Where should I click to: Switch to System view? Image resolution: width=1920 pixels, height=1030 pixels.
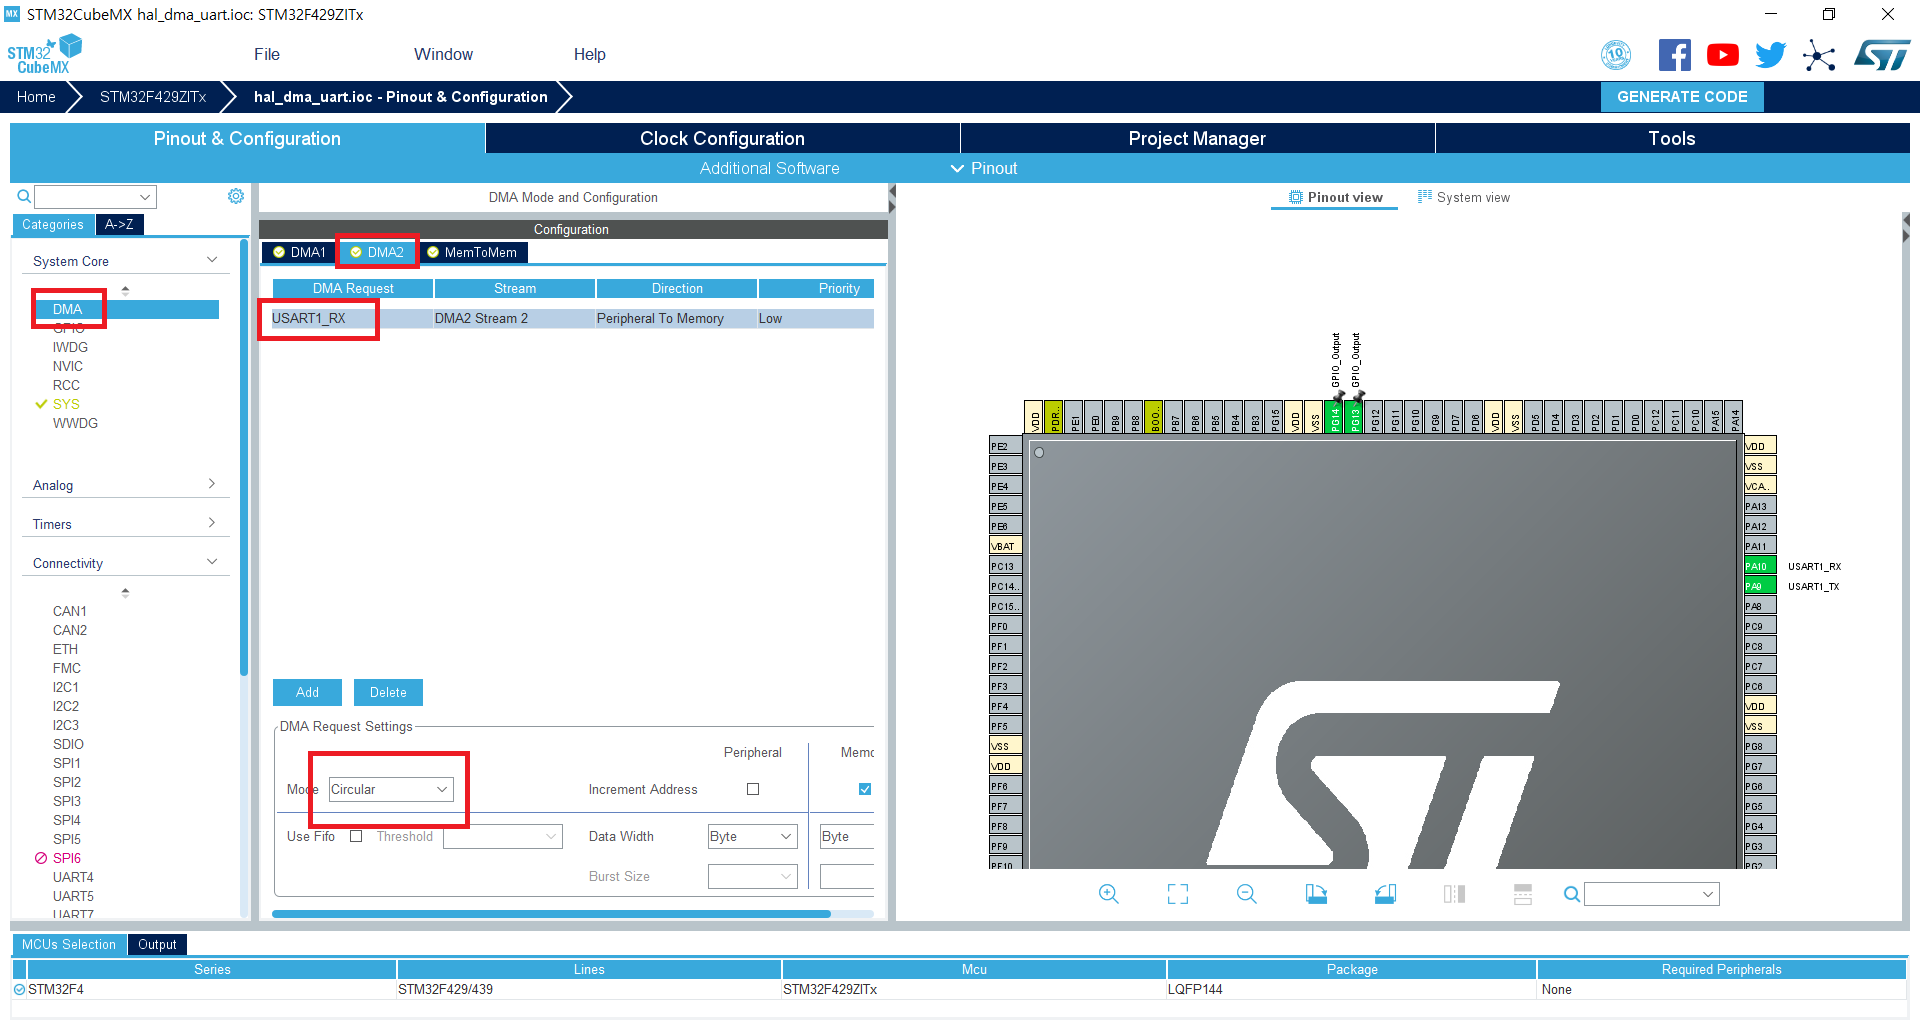[x=1464, y=197]
